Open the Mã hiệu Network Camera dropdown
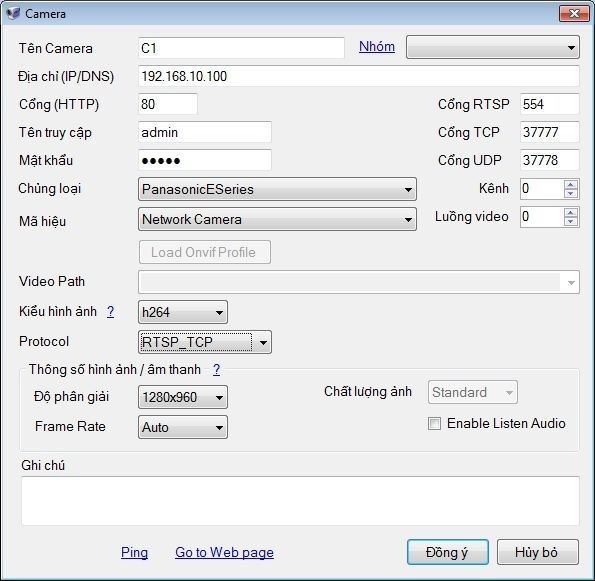The height and width of the screenshot is (581, 595). (277, 219)
